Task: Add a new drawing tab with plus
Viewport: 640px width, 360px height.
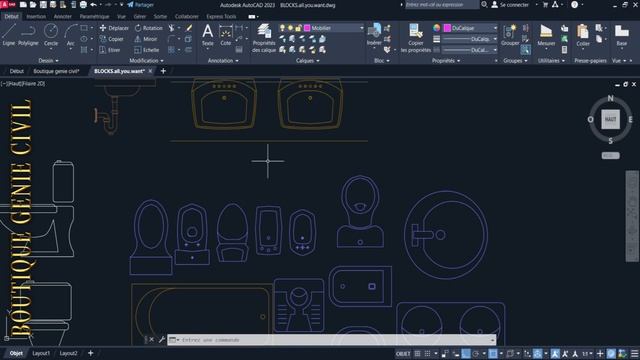Action: pyautogui.click(x=163, y=71)
